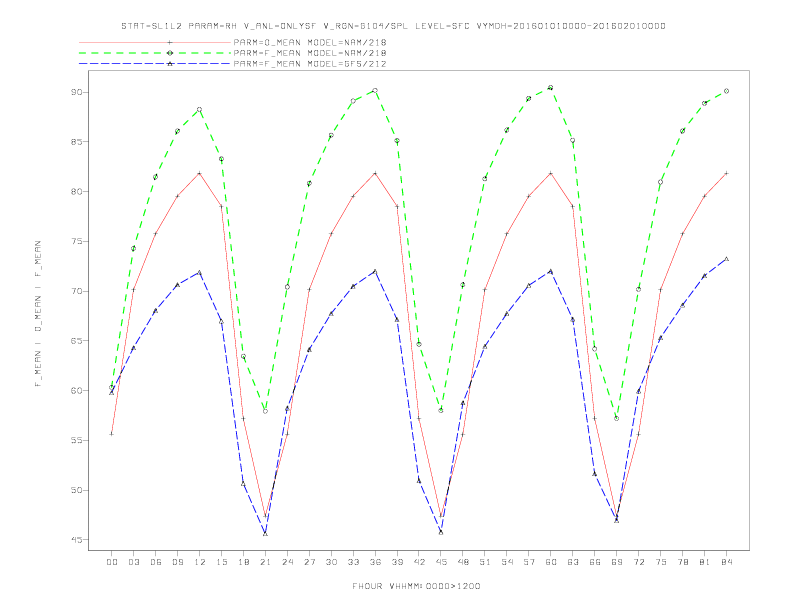Click x-axis forecast hour label 66
792x612 pixels.
[x=595, y=562]
